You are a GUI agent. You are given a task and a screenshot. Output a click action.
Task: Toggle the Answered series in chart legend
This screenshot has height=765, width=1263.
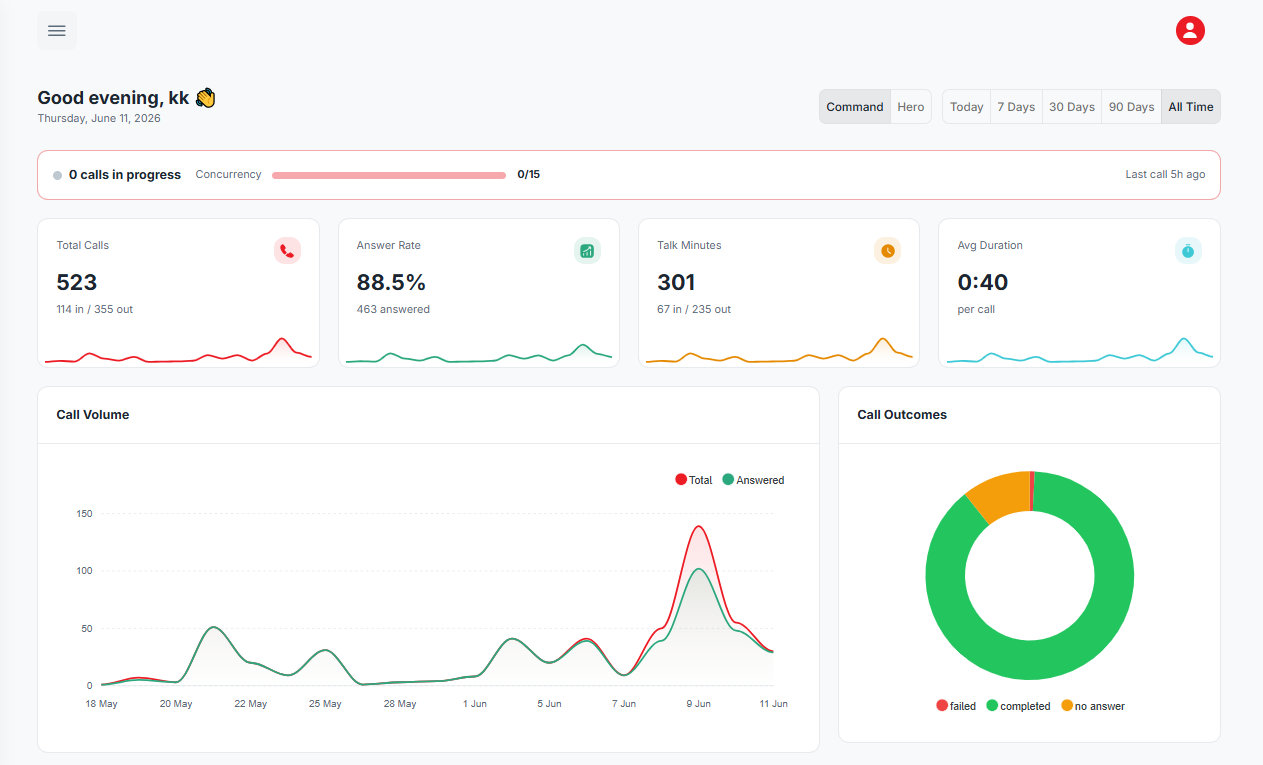coord(753,480)
